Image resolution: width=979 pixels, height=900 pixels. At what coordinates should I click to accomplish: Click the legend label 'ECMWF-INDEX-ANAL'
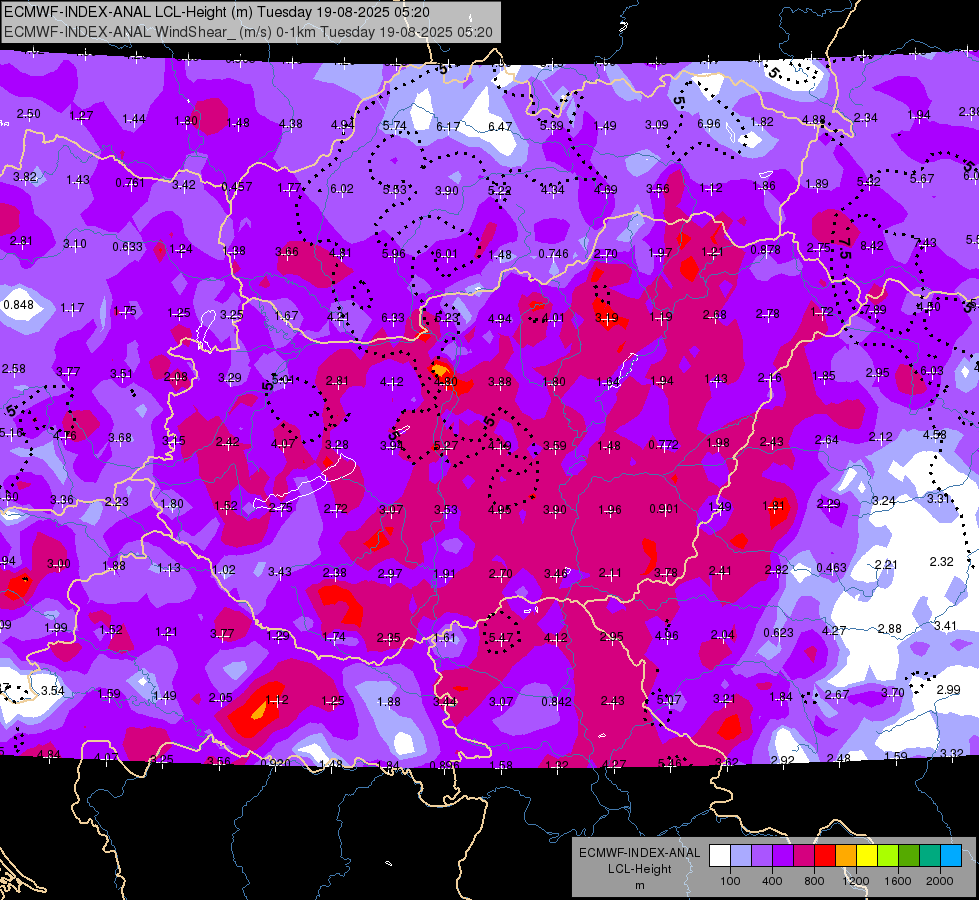click(639, 853)
